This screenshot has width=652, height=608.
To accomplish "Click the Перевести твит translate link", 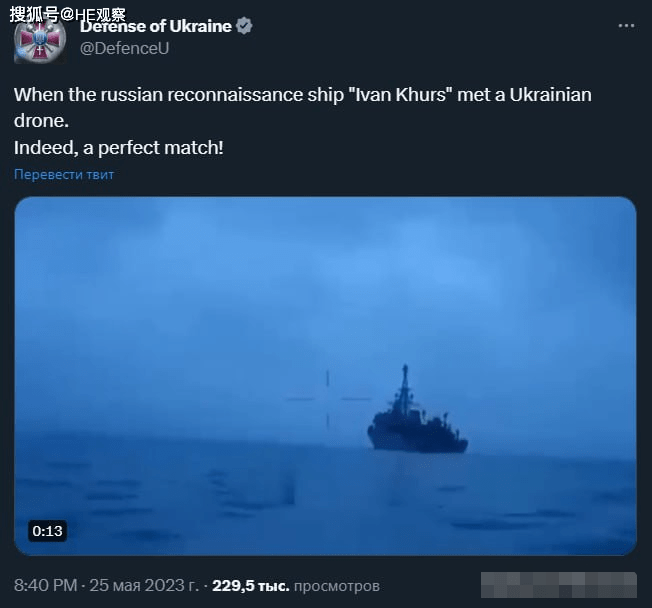I will [x=64, y=175].
